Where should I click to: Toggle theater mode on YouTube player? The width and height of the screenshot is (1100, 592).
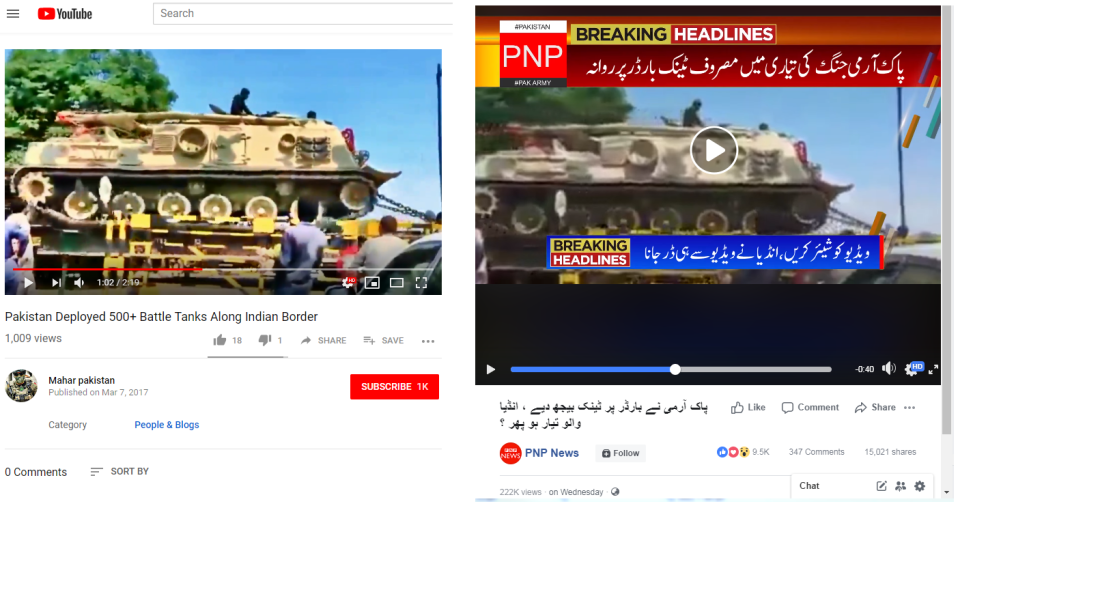(396, 283)
